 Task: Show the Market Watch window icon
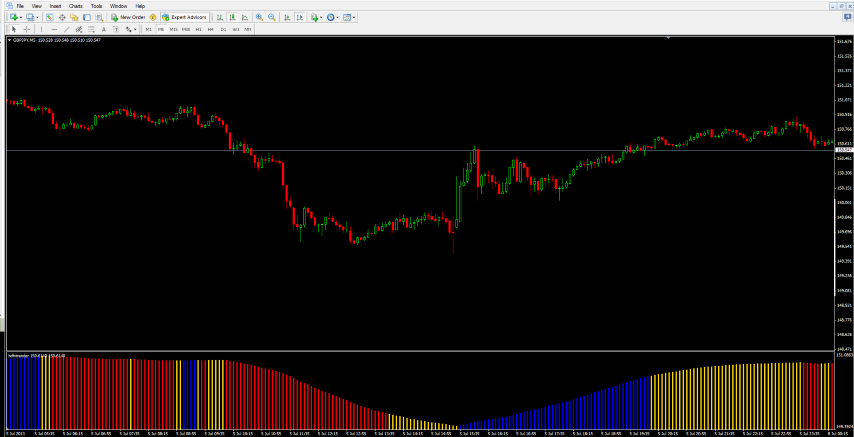[x=50, y=17]
